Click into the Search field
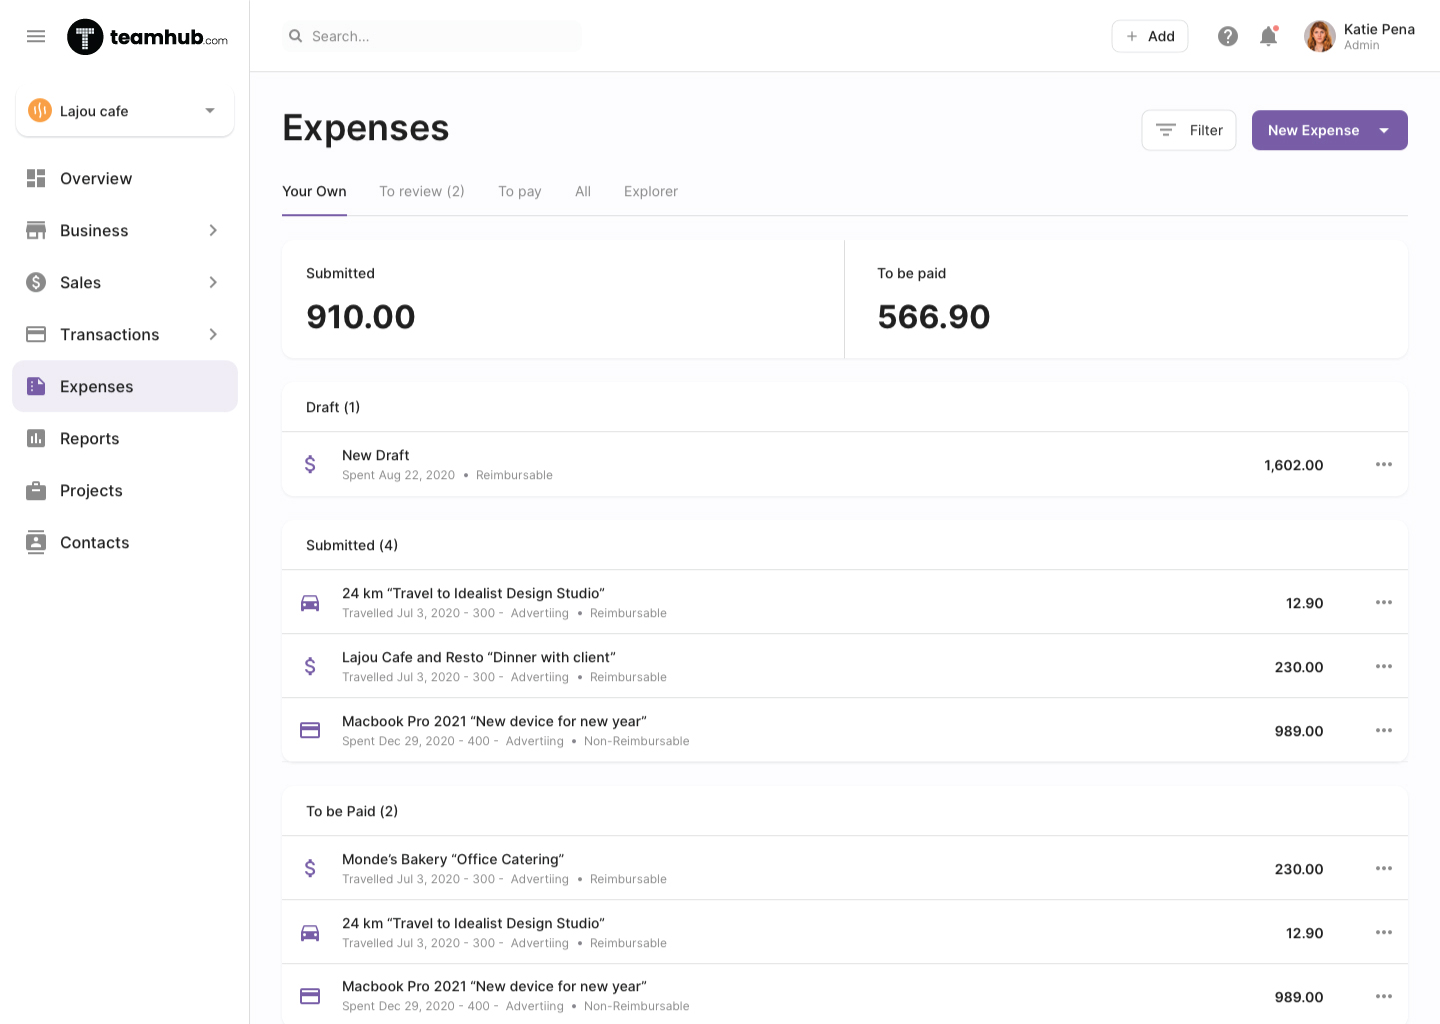Image resolution: width=1440 pixels, height=1024 pixels. [x=432, y=36]
